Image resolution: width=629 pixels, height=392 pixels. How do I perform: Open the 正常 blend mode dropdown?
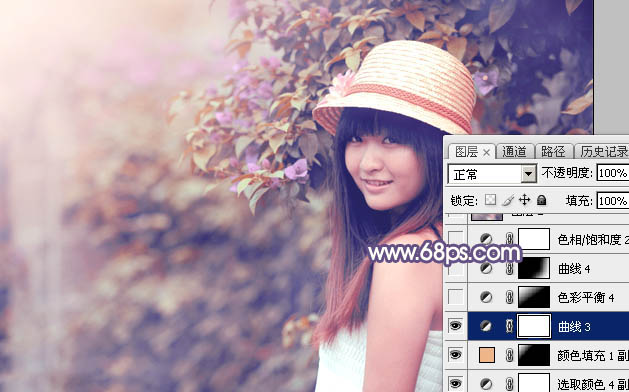point(492,174)
